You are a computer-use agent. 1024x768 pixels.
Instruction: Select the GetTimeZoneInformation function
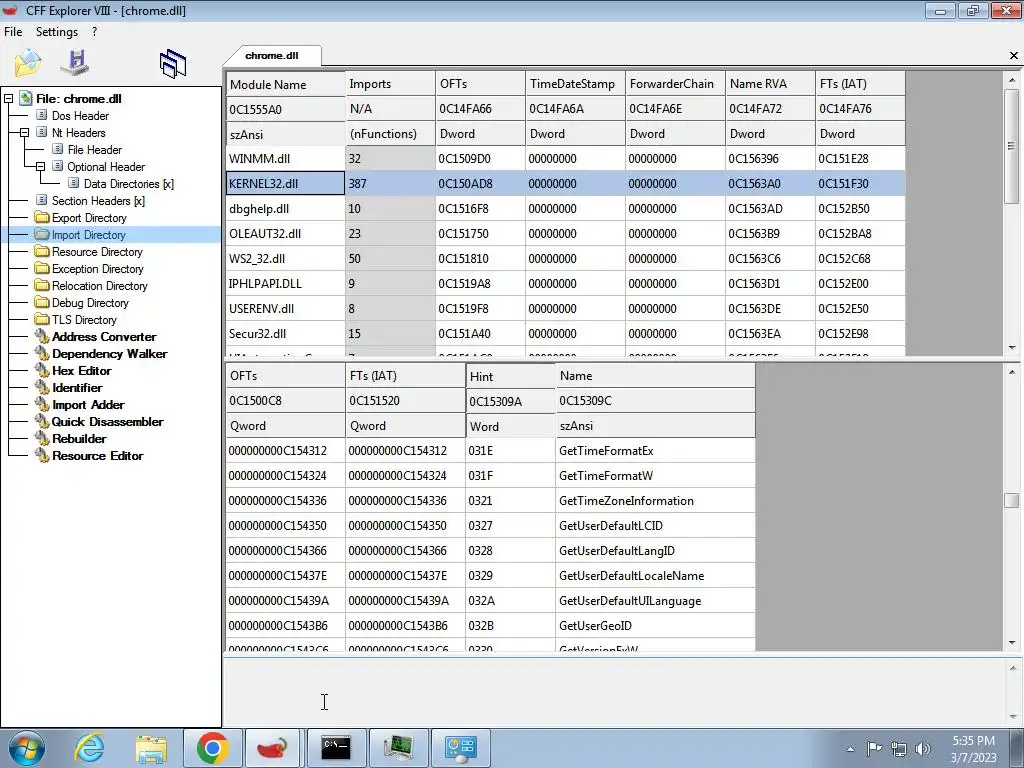click(490, 500)
